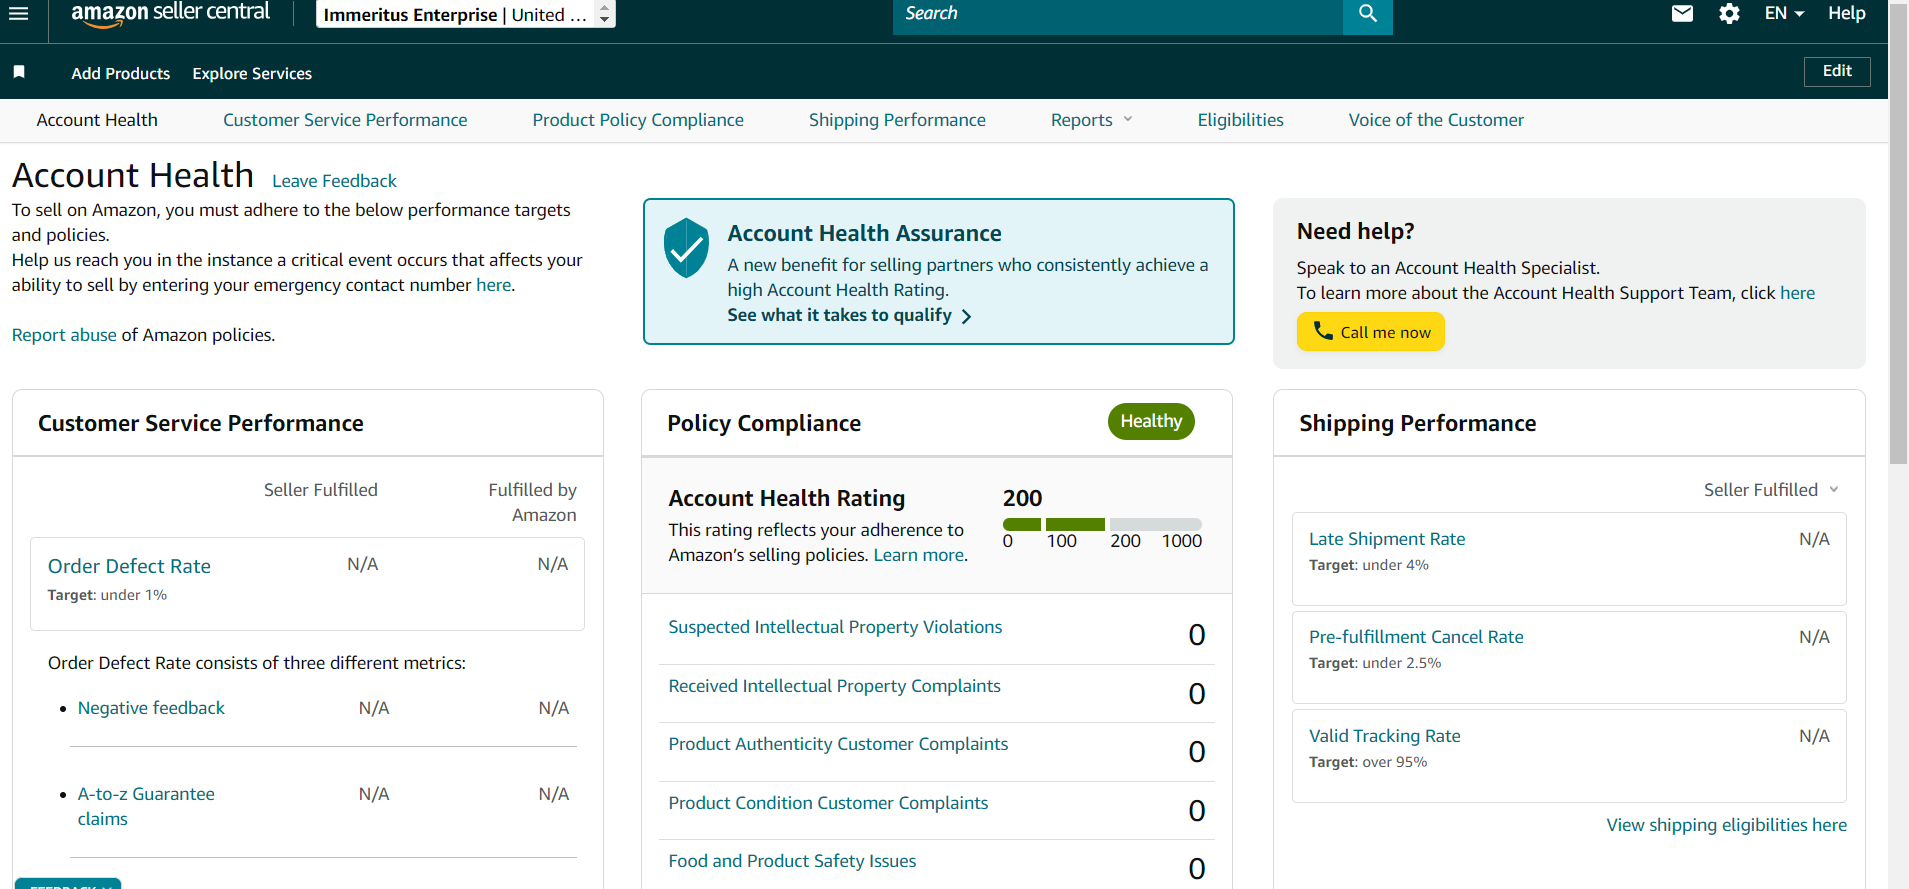The image size is (1909, 889).
Task: Open the Negative feedback link
Action: (x=151, y=708)
